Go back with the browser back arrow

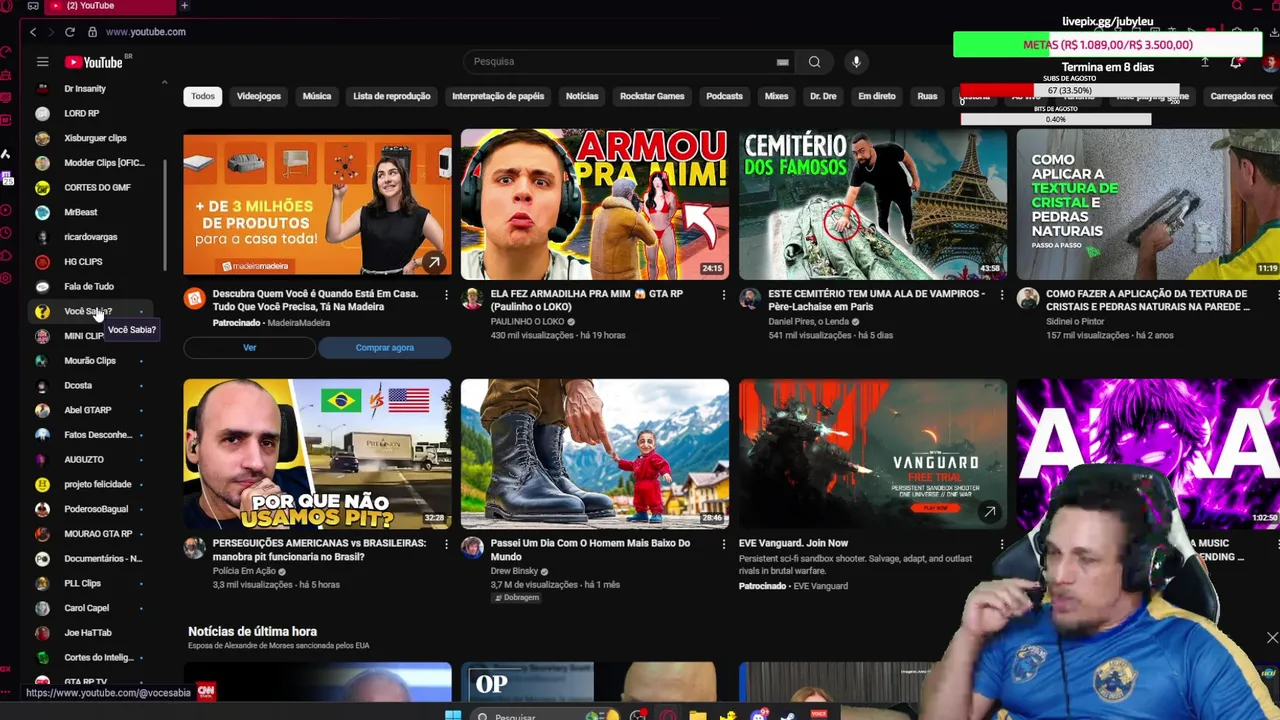click(x=33, y=32)
